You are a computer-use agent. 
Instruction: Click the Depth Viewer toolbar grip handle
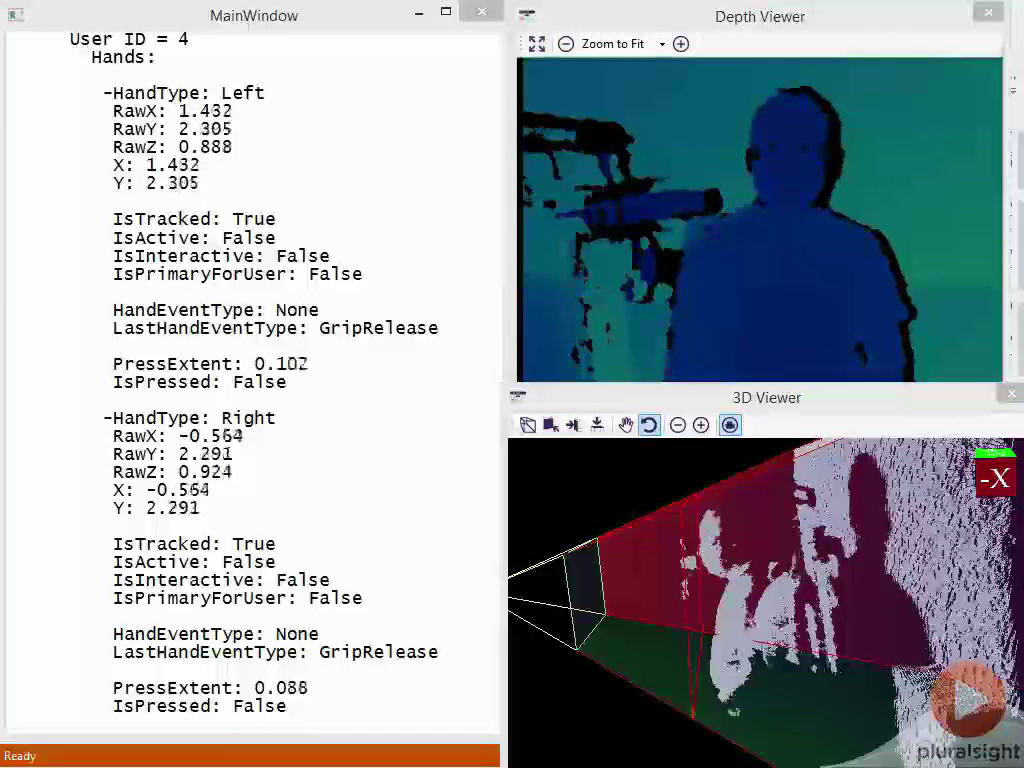tap(522, 44)
